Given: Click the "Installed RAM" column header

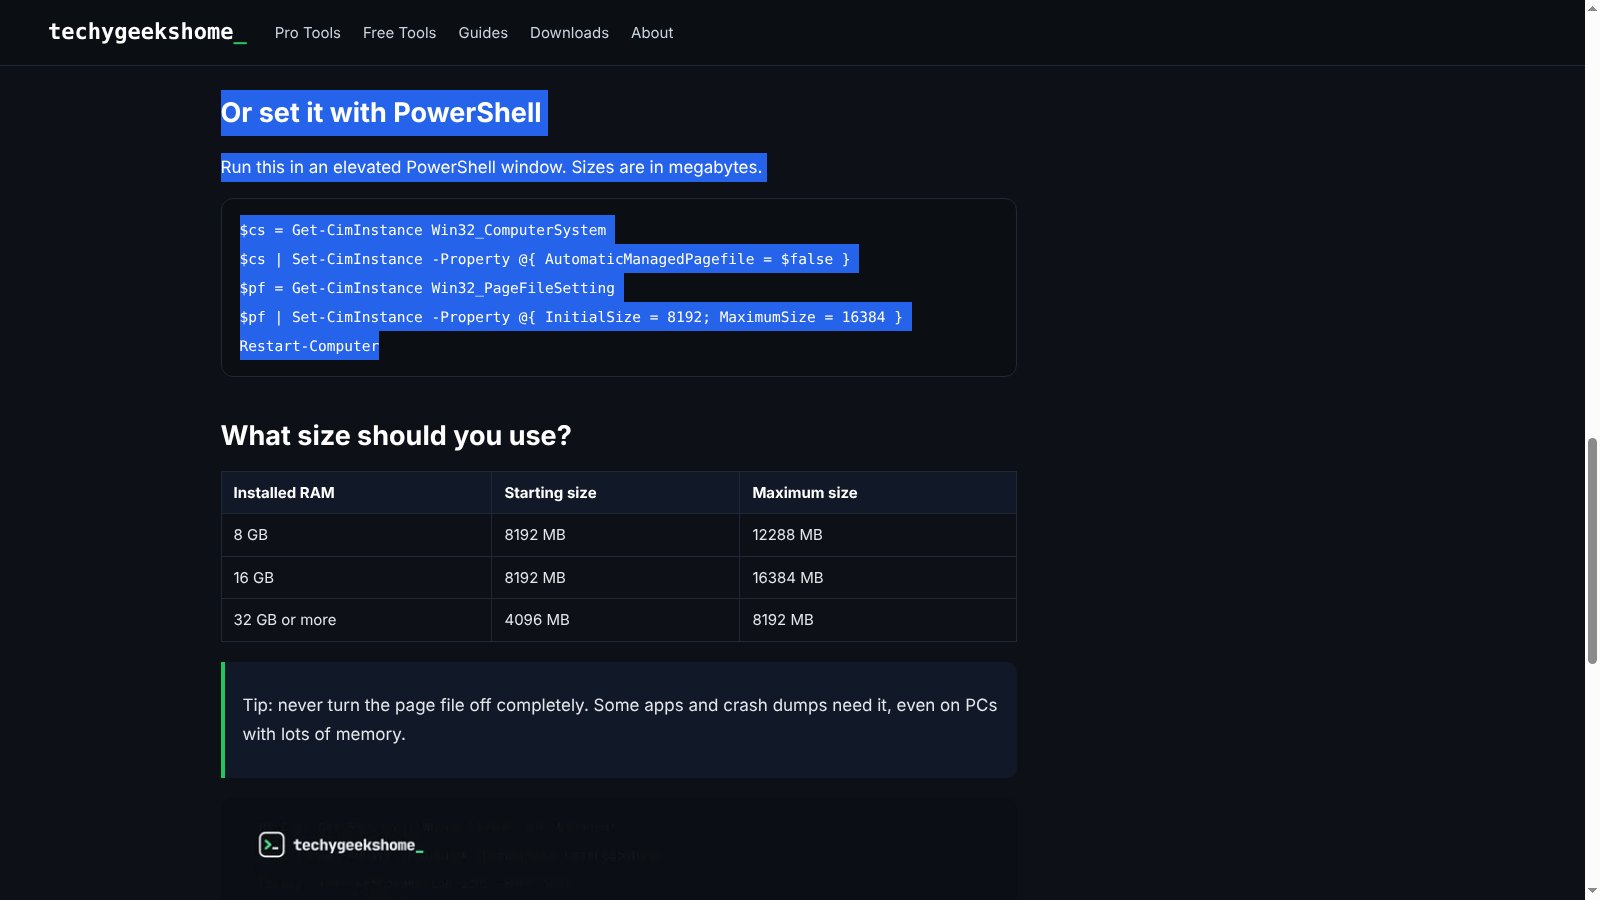Looking at the screenshot, I should 356,493.
